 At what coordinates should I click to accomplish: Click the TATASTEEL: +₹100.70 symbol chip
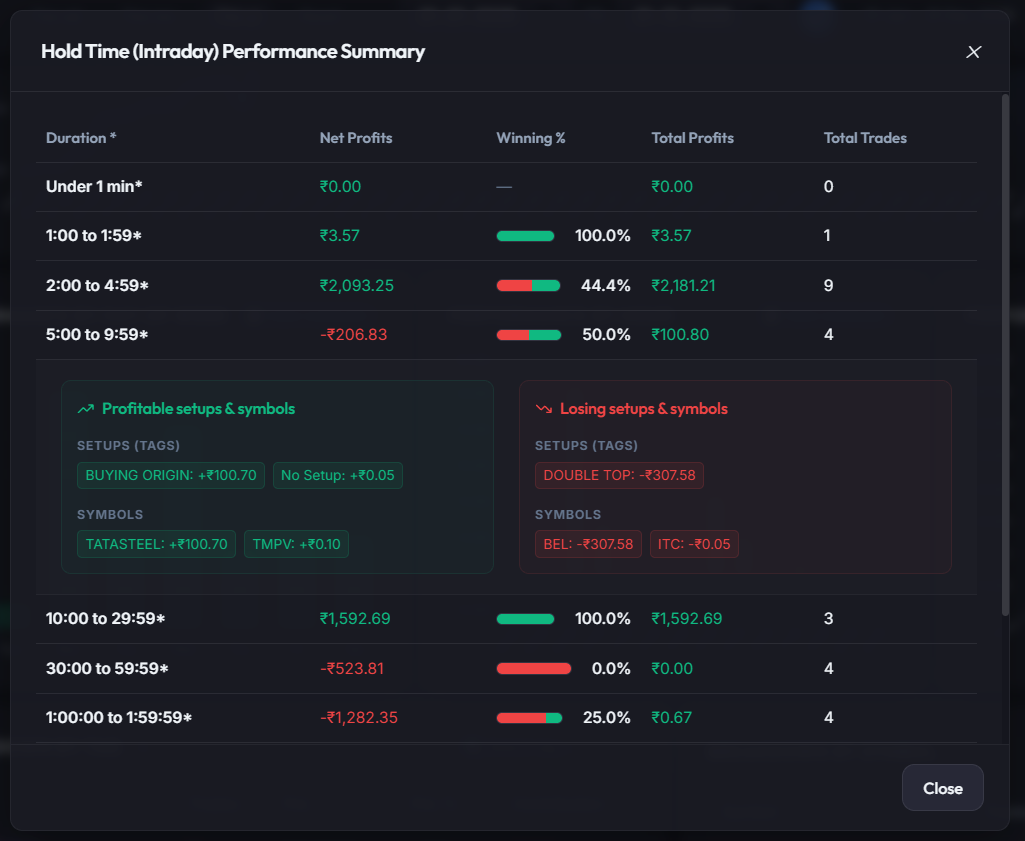(156, 544)
